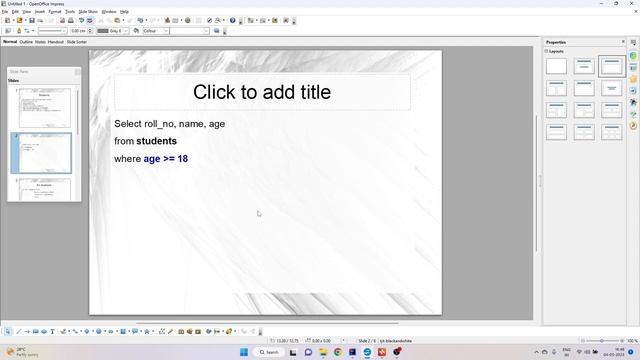Click the Print icon

click(71, 20)
